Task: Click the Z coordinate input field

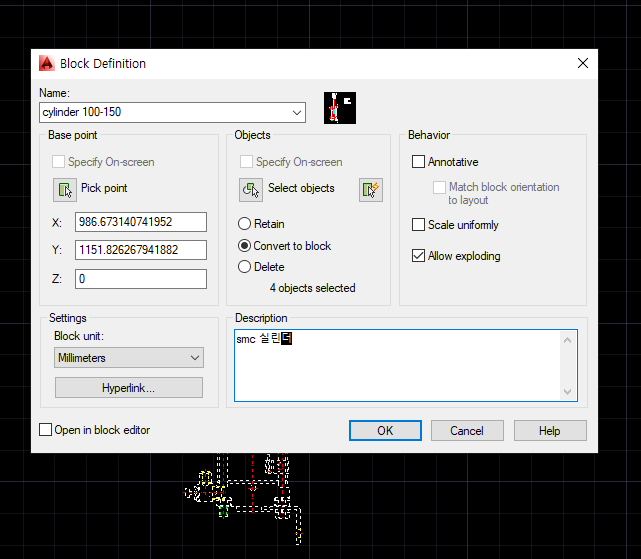Action: (x=141, y=279)
